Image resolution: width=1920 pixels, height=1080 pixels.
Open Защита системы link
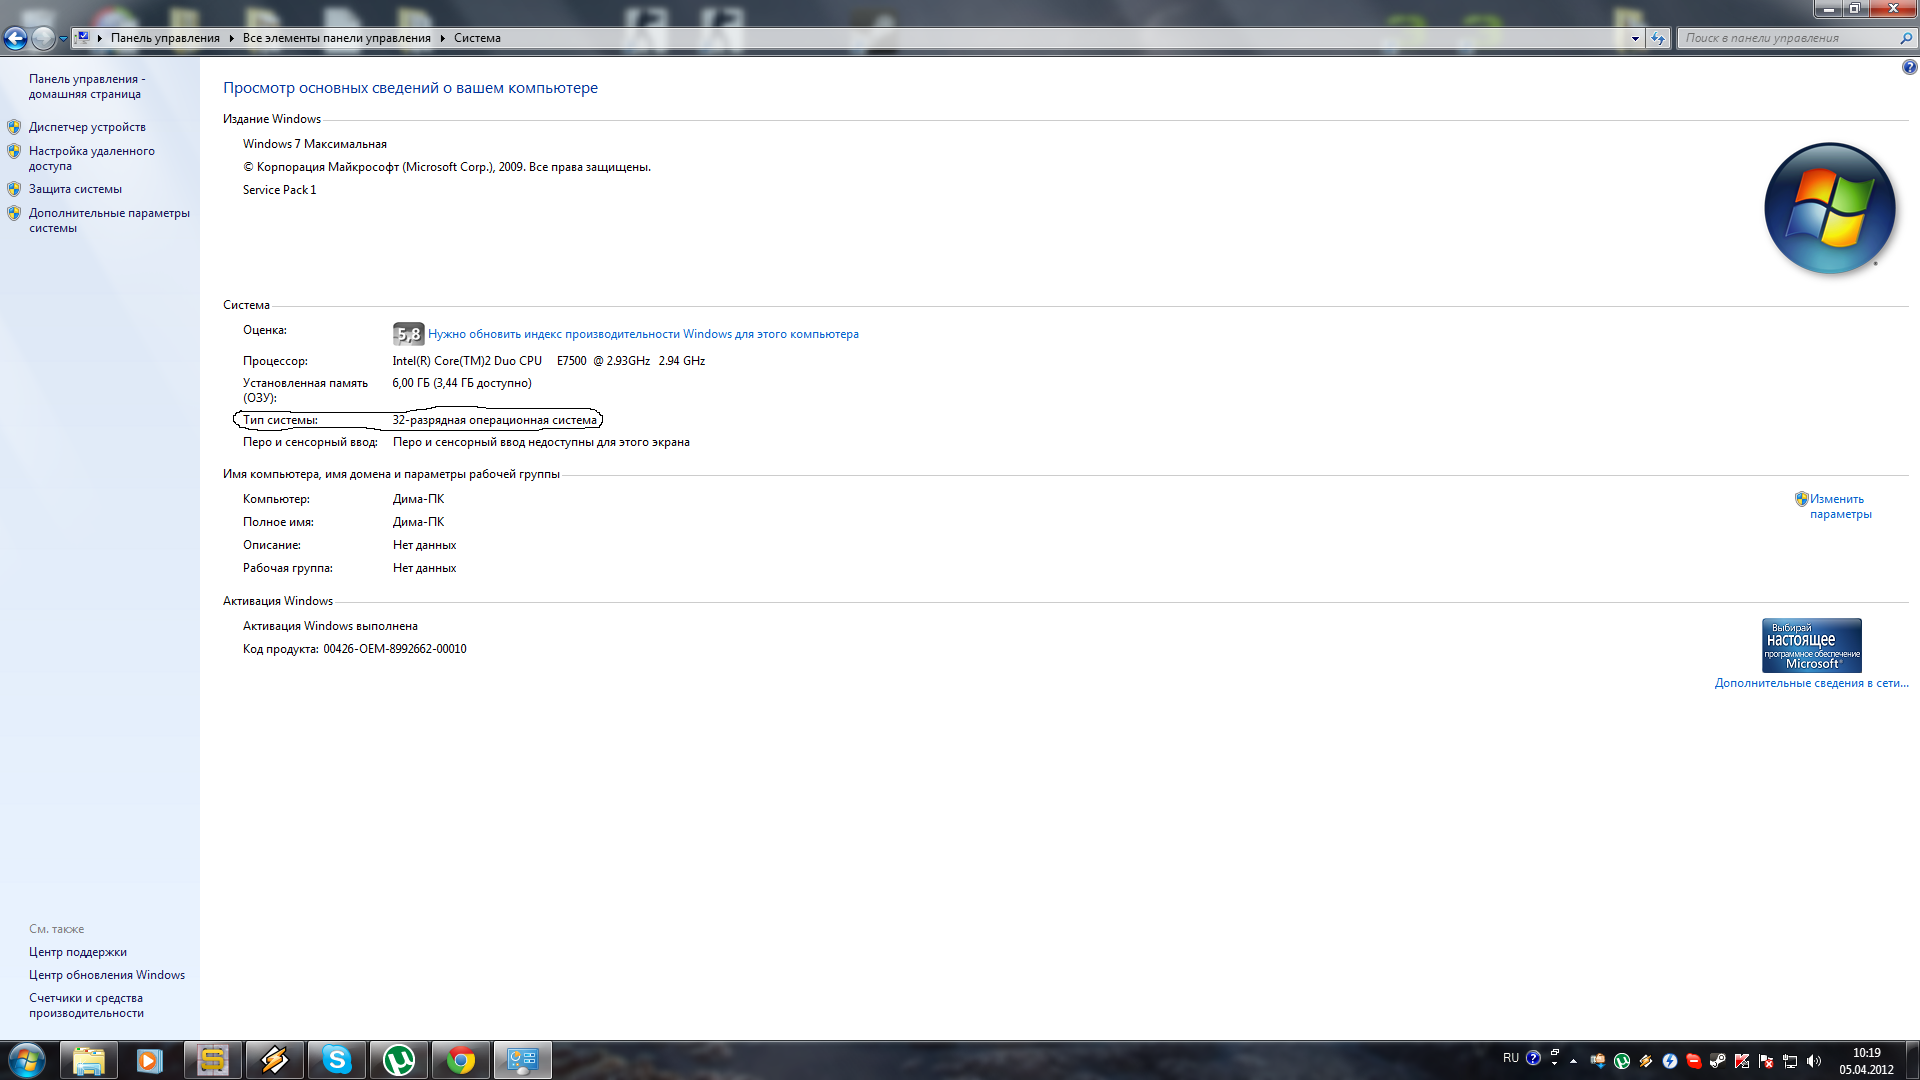coord(75,189)
